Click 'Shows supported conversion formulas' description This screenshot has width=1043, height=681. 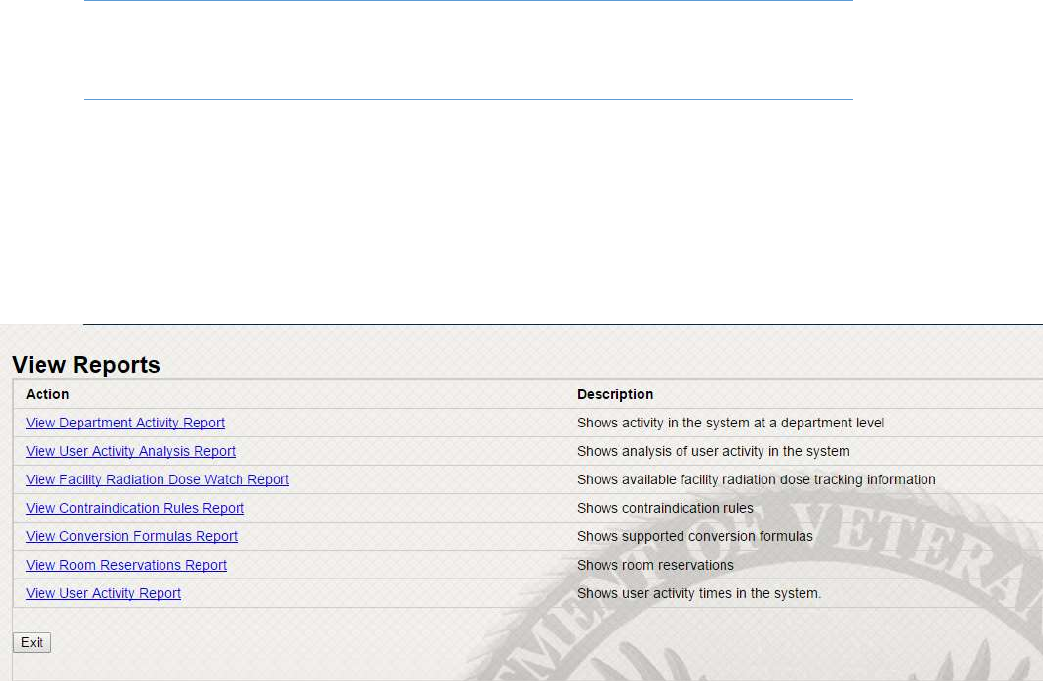(695, 537)
